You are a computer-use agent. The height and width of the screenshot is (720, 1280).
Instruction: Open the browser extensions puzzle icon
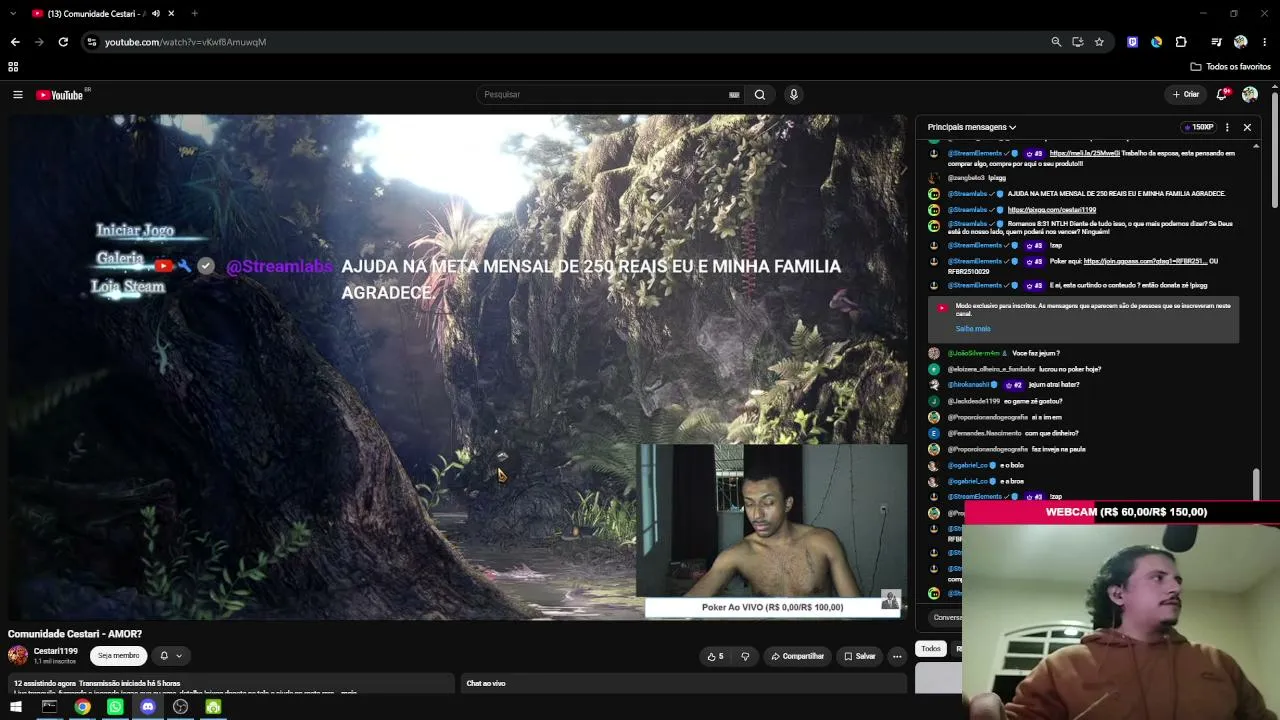[x=1181, y=42]
